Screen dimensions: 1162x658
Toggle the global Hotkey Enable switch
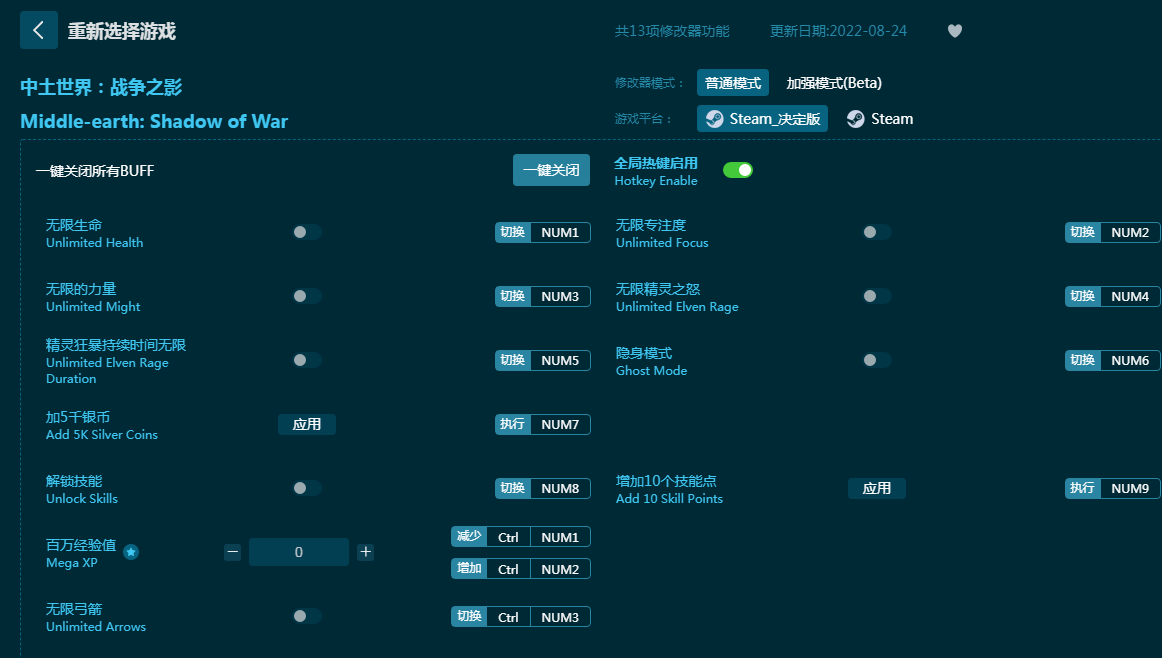point(738,170)
